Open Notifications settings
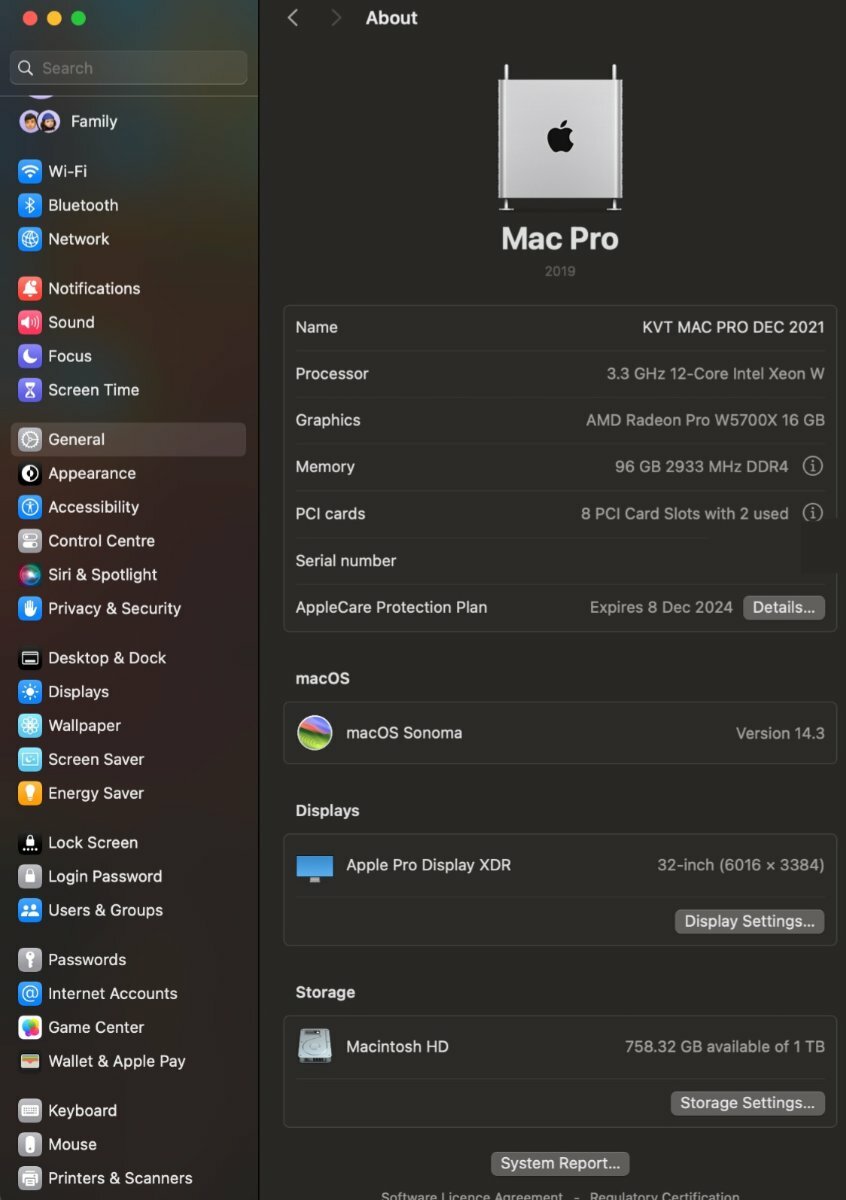846x1200 pixels. pos(128,288)
